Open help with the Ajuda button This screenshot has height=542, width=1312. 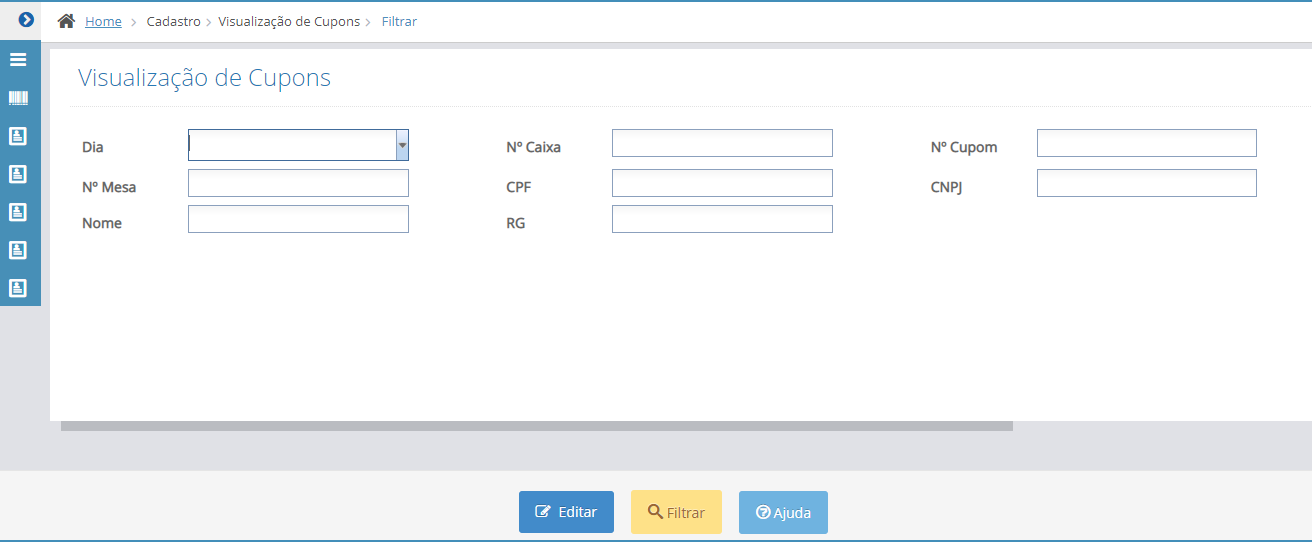[783, 512]
